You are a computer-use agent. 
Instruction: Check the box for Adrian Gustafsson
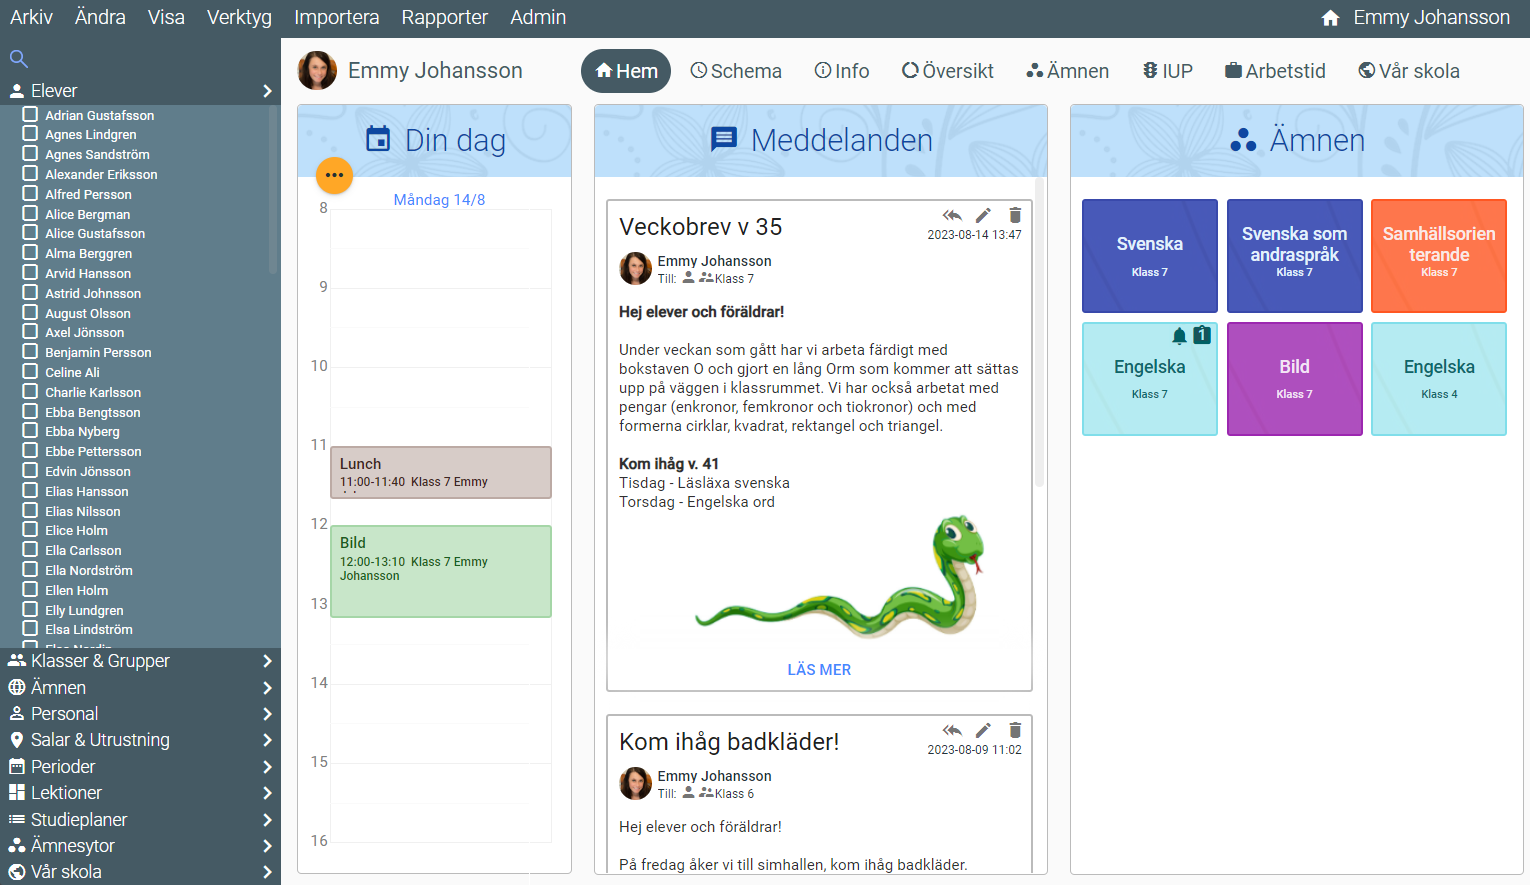[31, 115]
